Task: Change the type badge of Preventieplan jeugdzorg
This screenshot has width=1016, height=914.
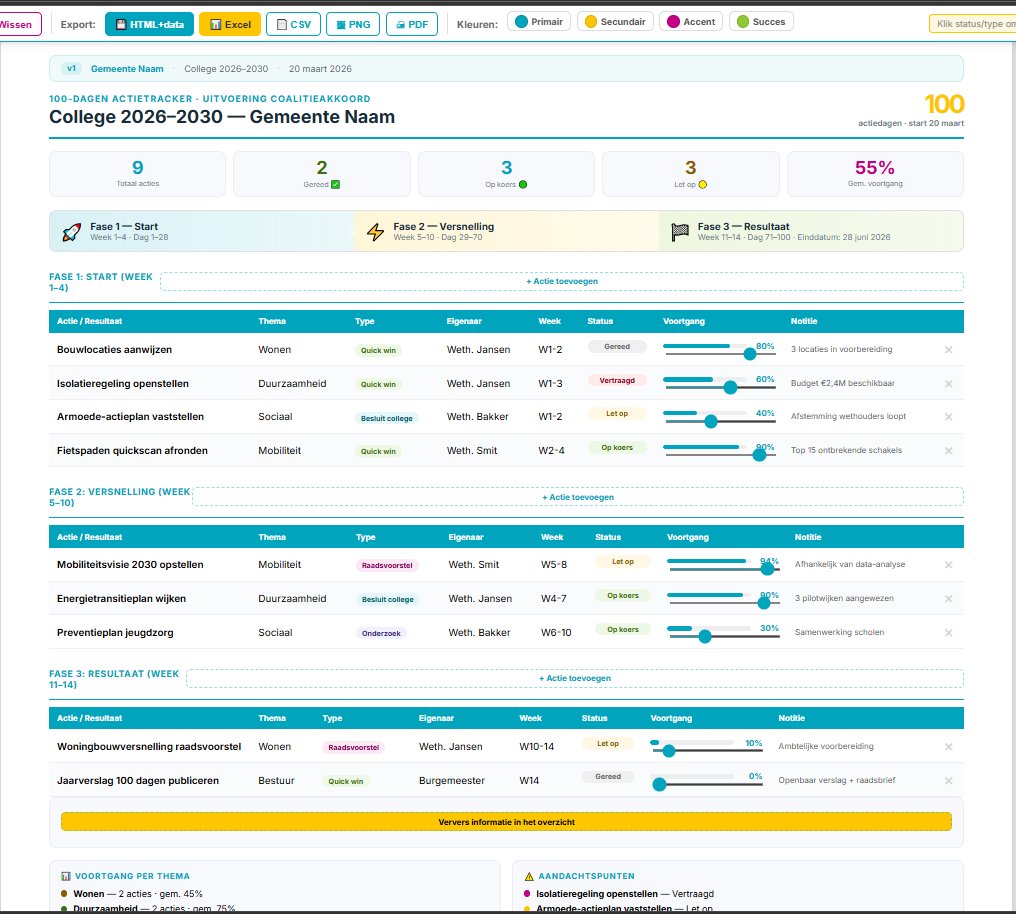Action: click(x=382, y=632)
